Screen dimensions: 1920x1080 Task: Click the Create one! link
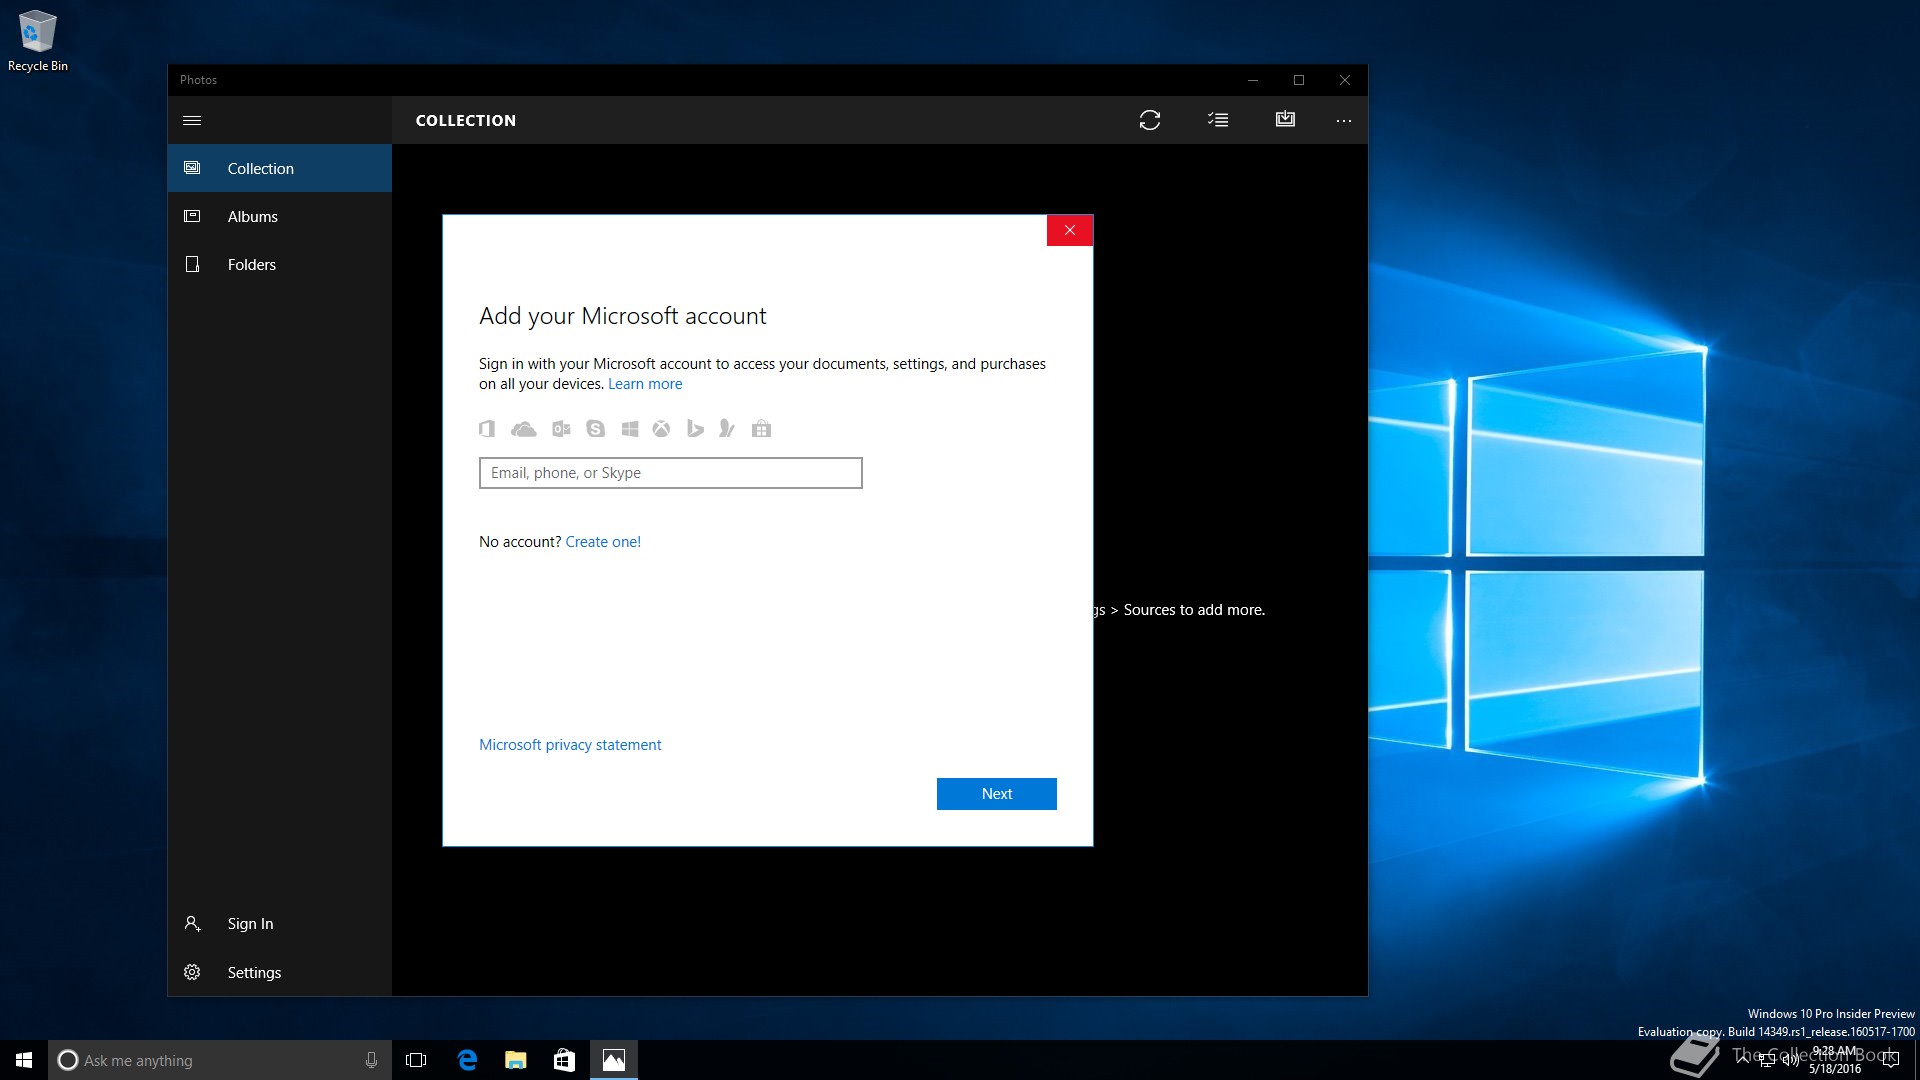[x=603, y=542]
